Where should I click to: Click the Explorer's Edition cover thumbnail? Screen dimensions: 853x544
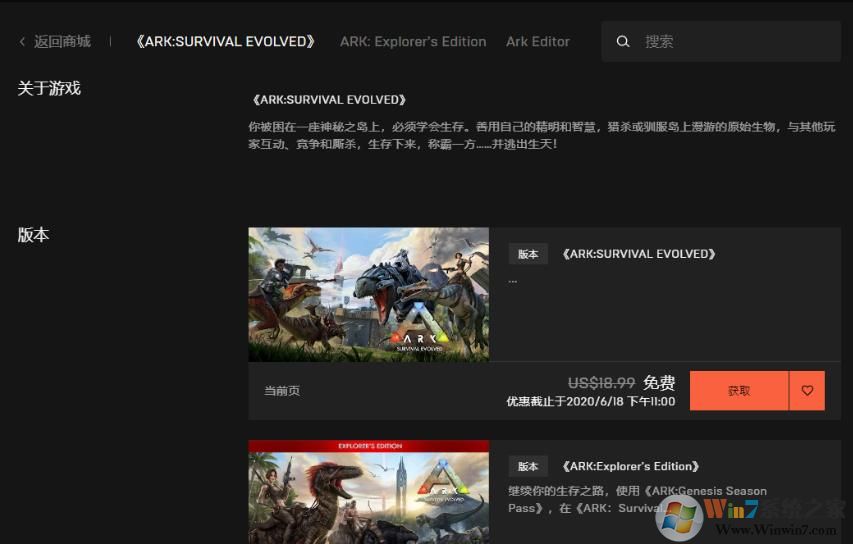(x=369, y=492)
